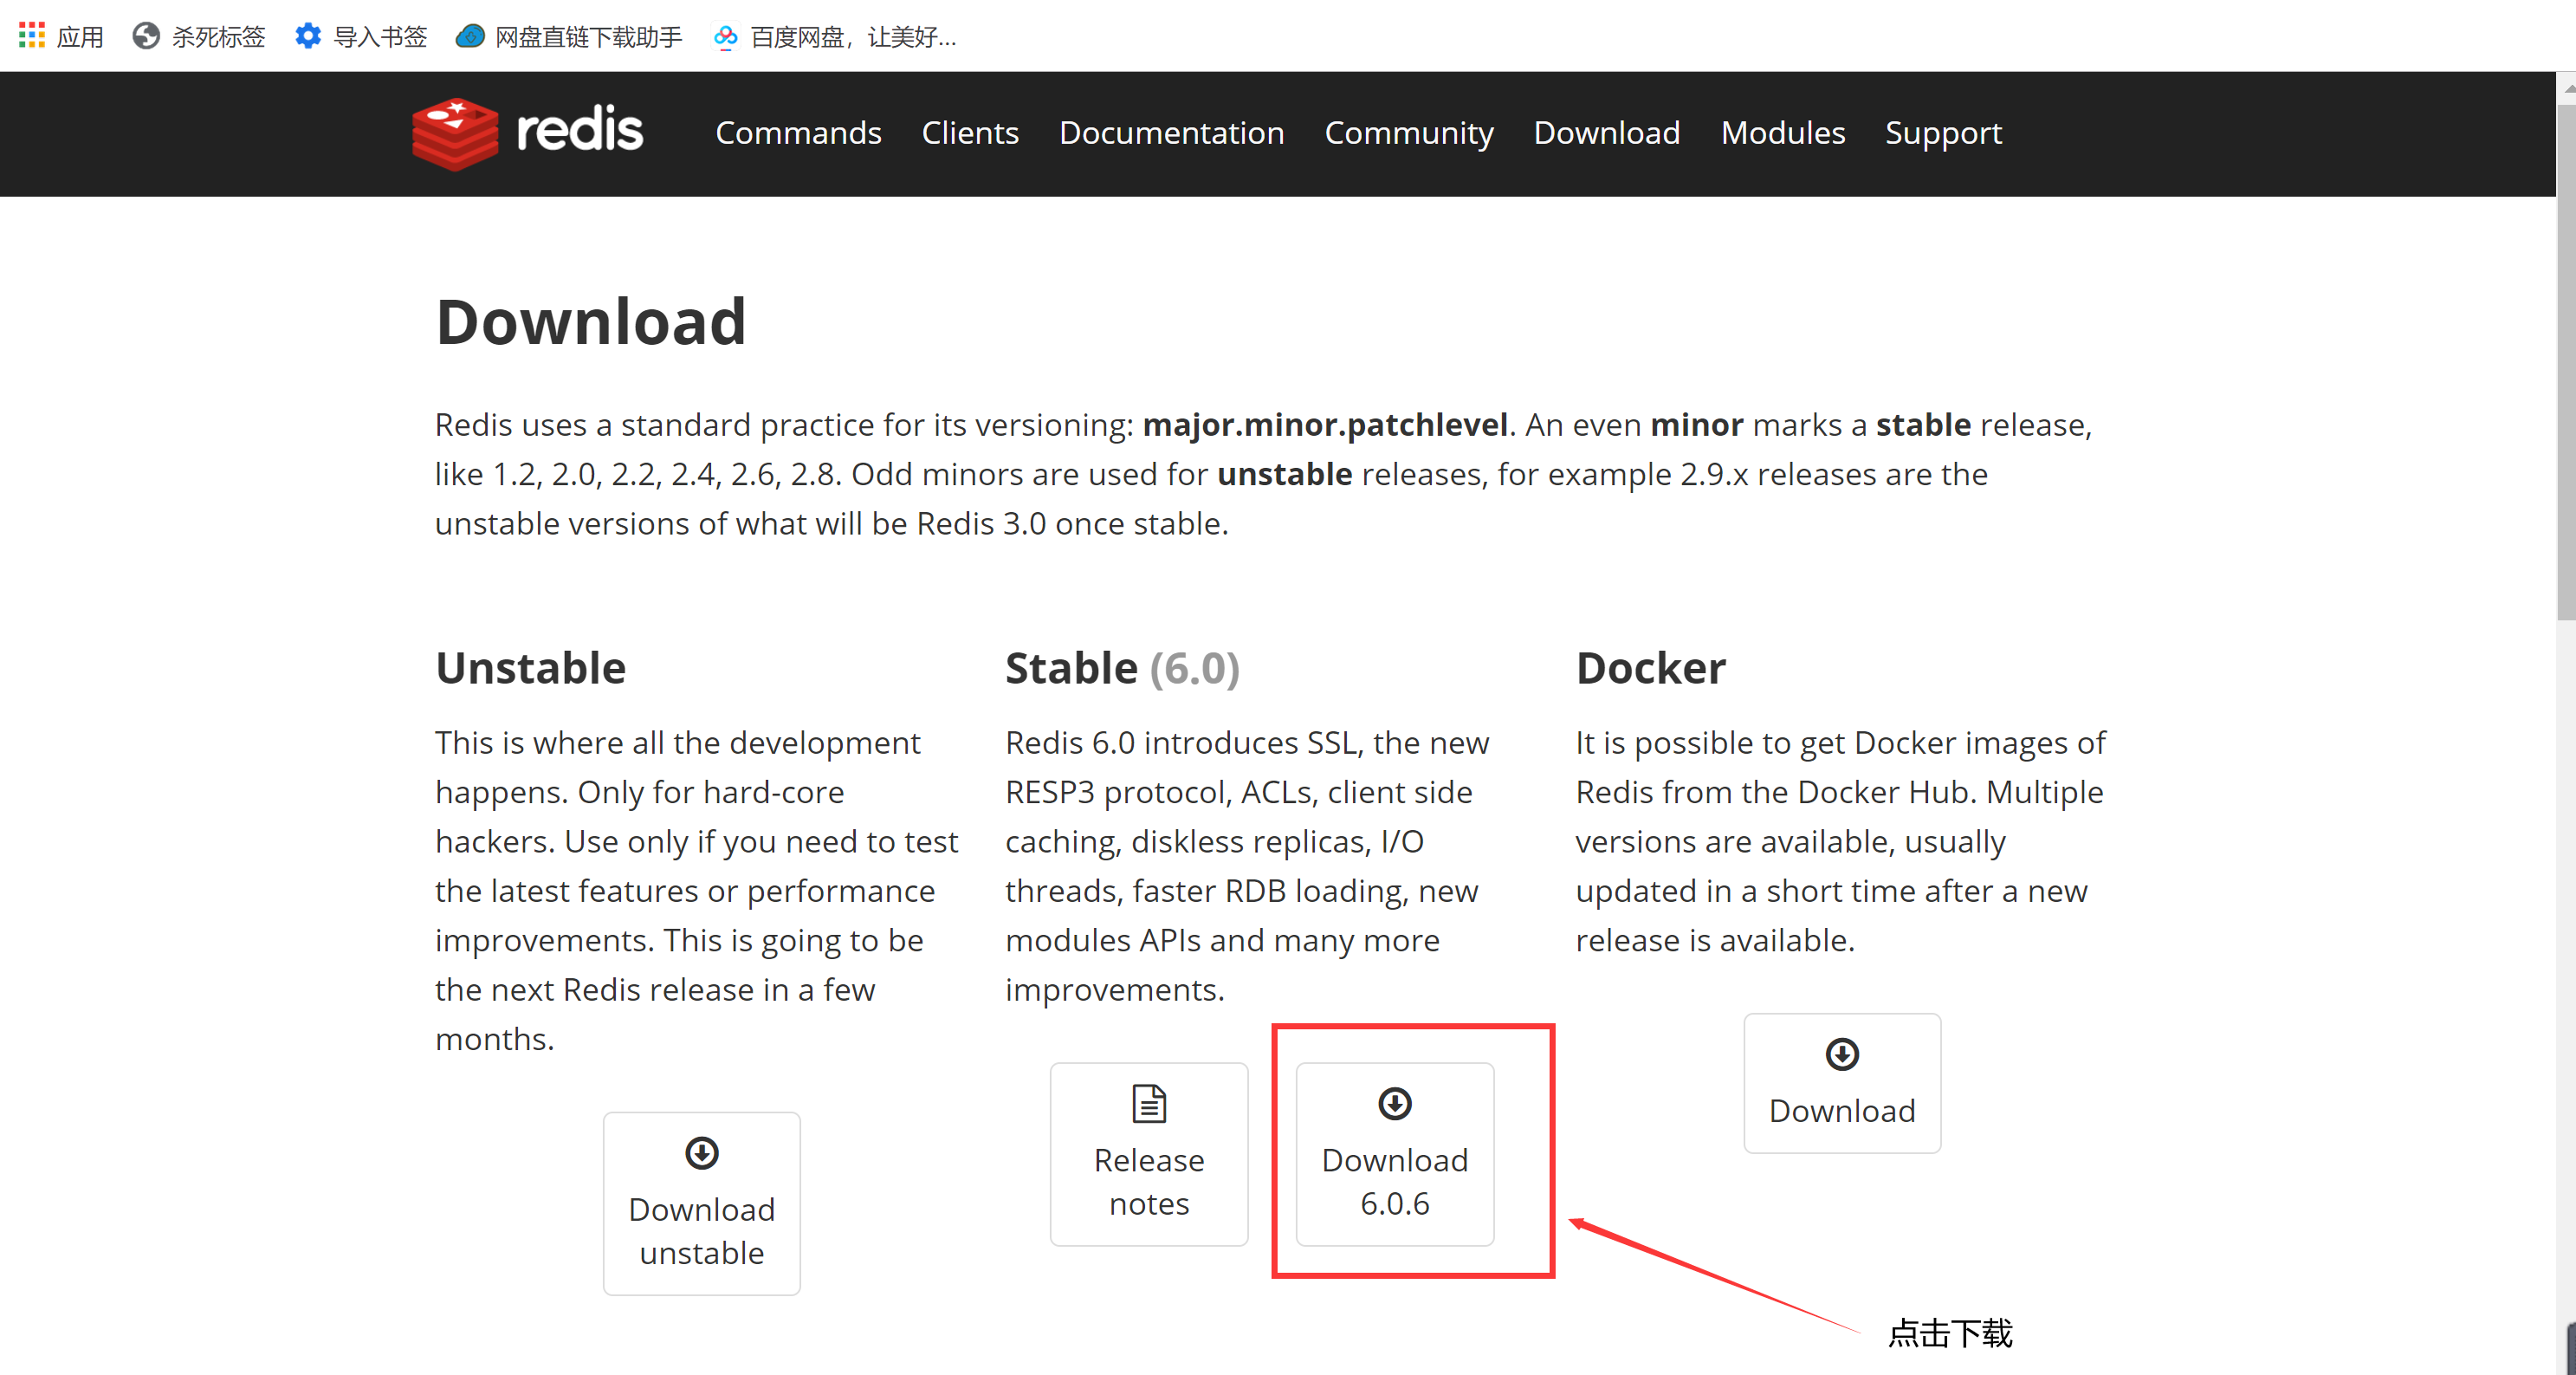Navigate to the Community section
This screenshot has width=2576, height=1375.
[1409, 133]
